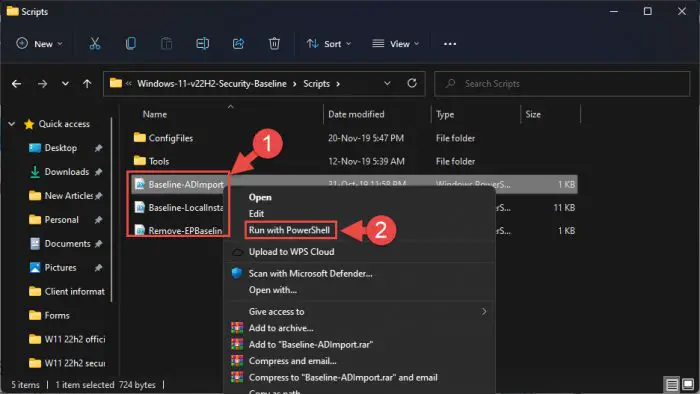The width and height of the screenshot is (700, 394).
Task: Refresh the Scripts folder view
Action: (412, 83)
